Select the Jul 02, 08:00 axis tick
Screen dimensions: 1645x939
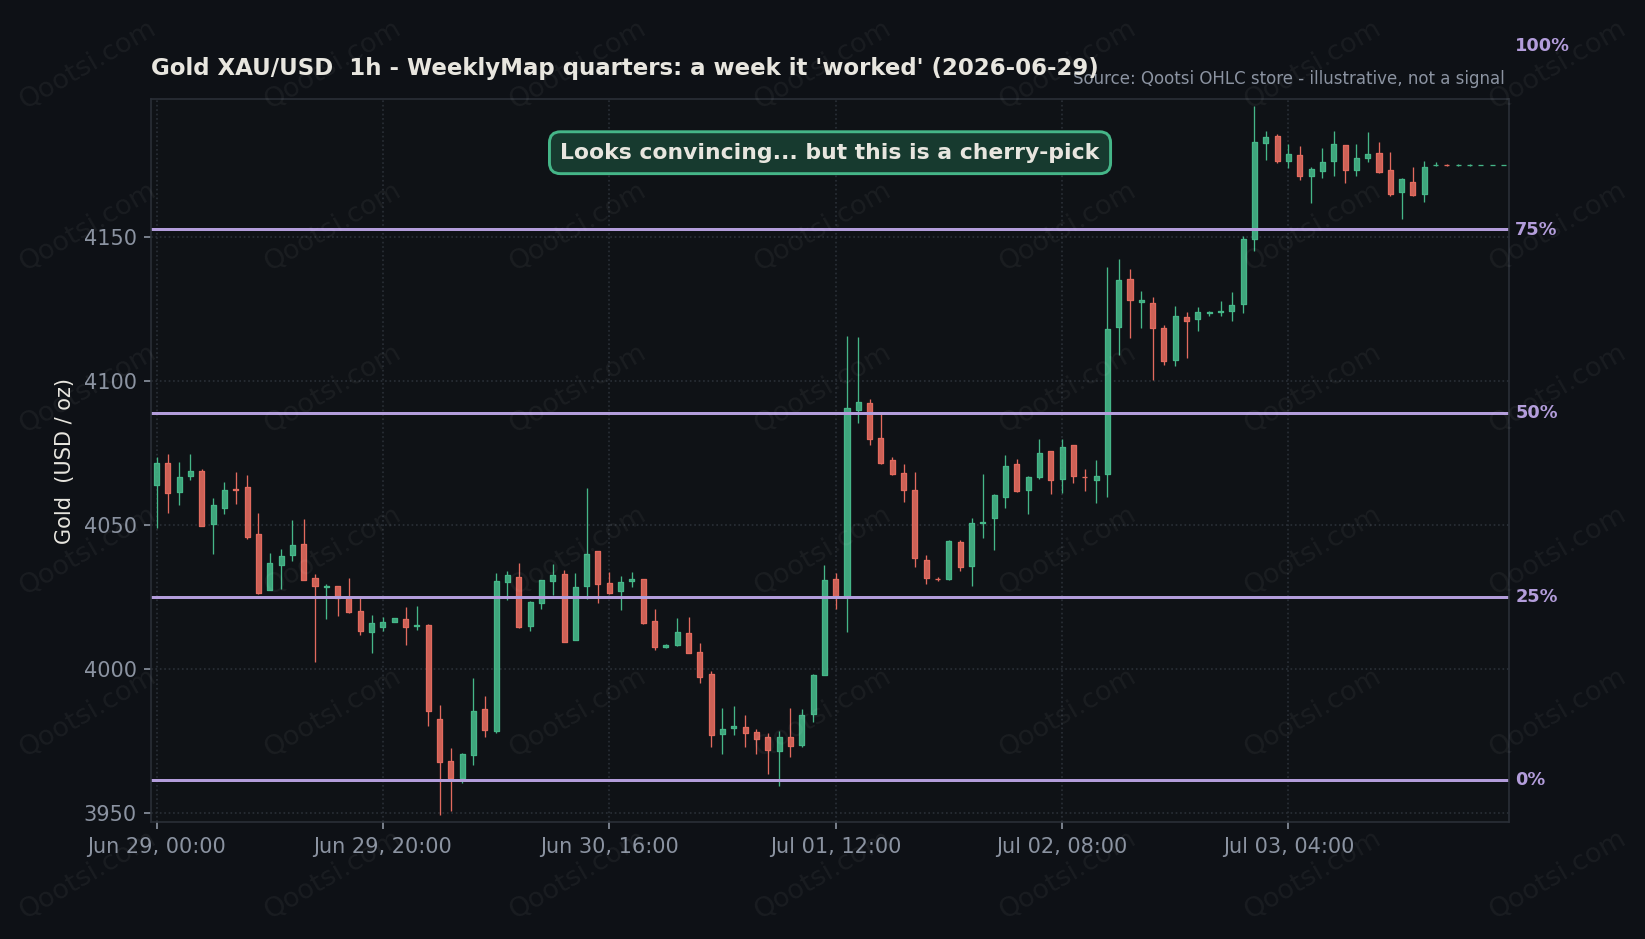tap(1061, 846)
